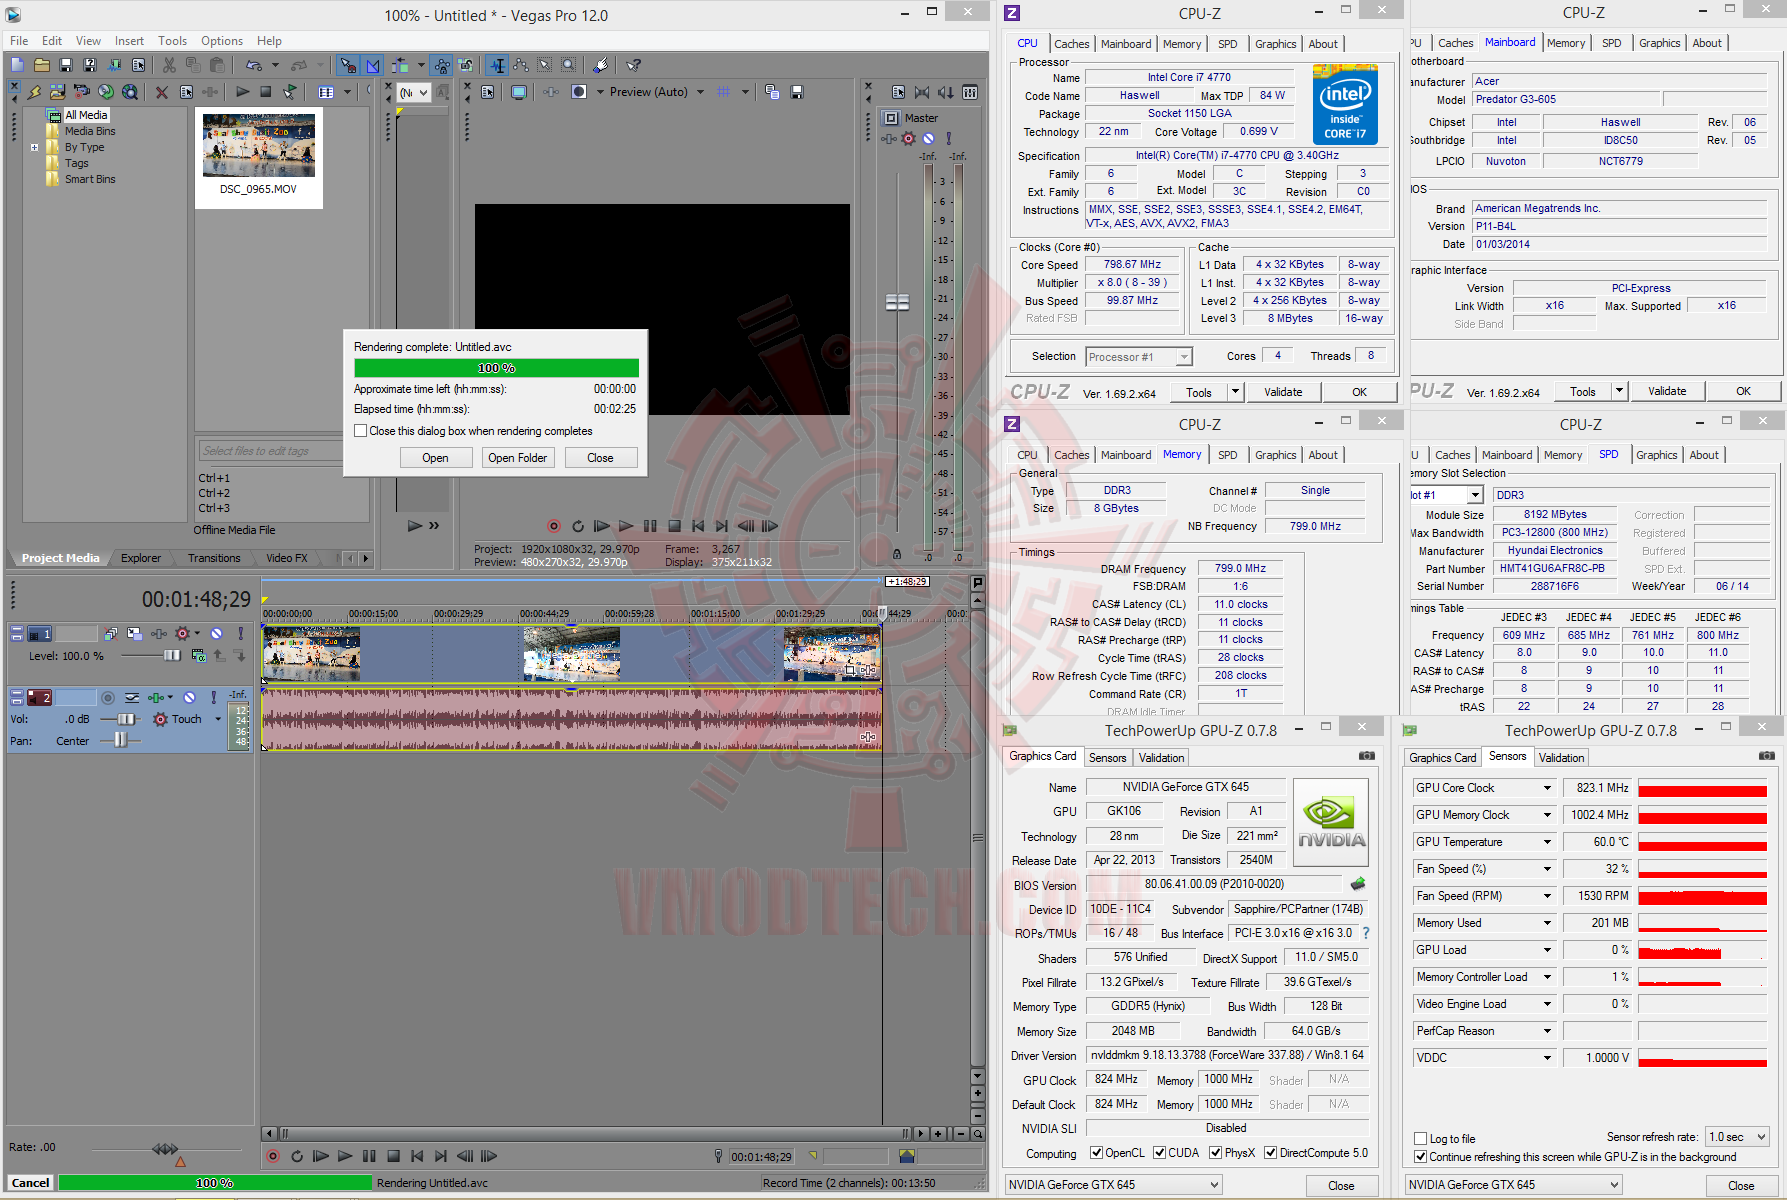
Task: Click the Save project floppy icon
Action: pos(65,65)
